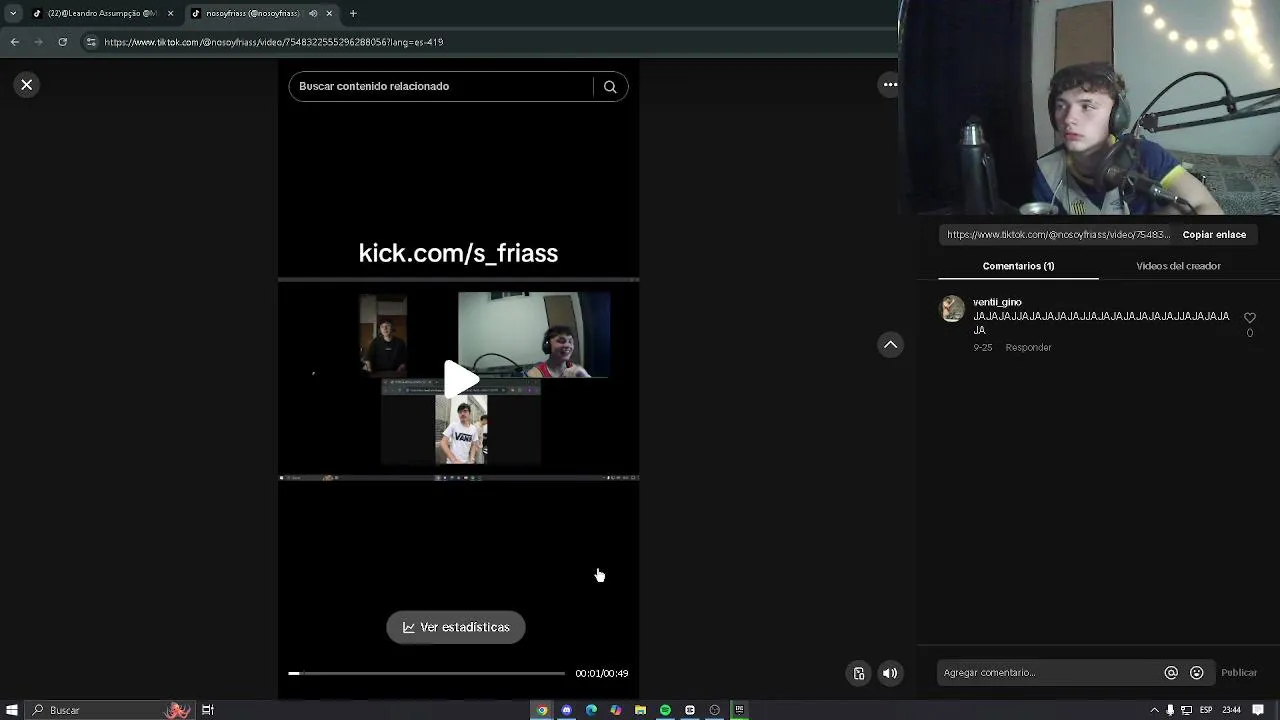Change ESP keyboard language in tray
This screenshot has width=1280, height=720.
pos(1206,710)
